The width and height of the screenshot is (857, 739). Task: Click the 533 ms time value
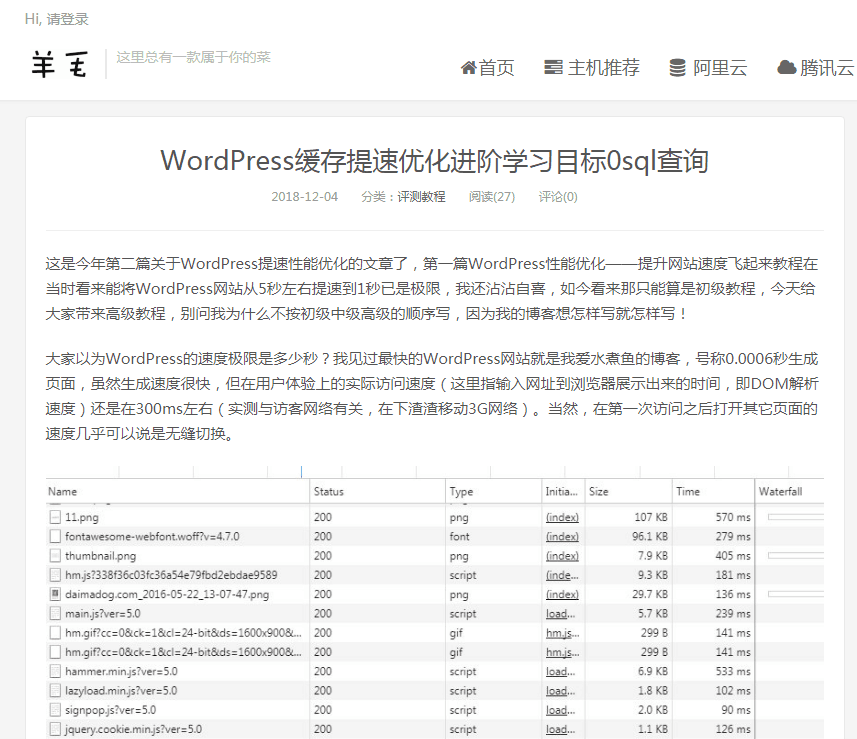click(733, 671)
